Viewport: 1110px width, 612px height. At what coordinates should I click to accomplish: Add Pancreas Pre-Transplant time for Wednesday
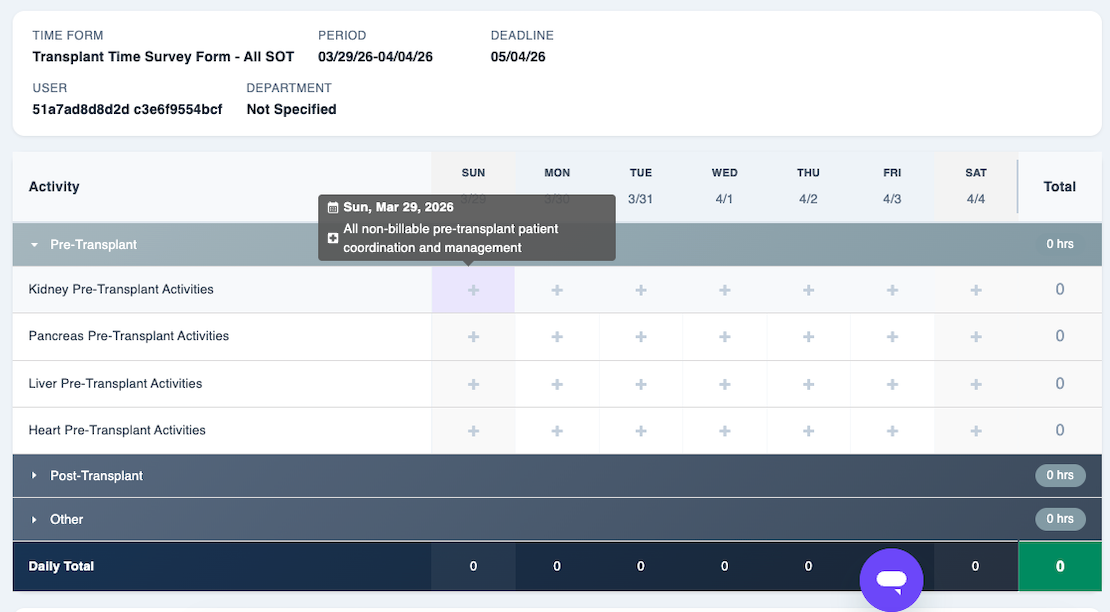point(724,337)
